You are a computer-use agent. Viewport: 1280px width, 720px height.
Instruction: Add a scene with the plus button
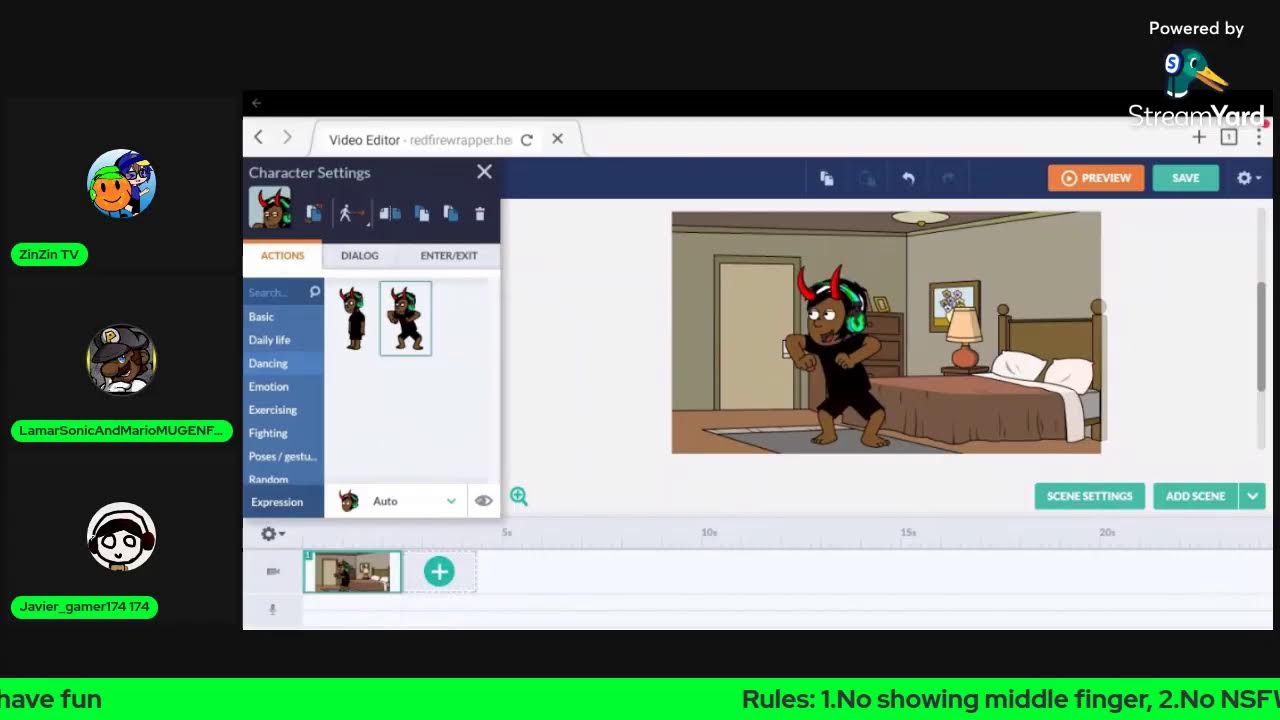[x=439, y=571]
